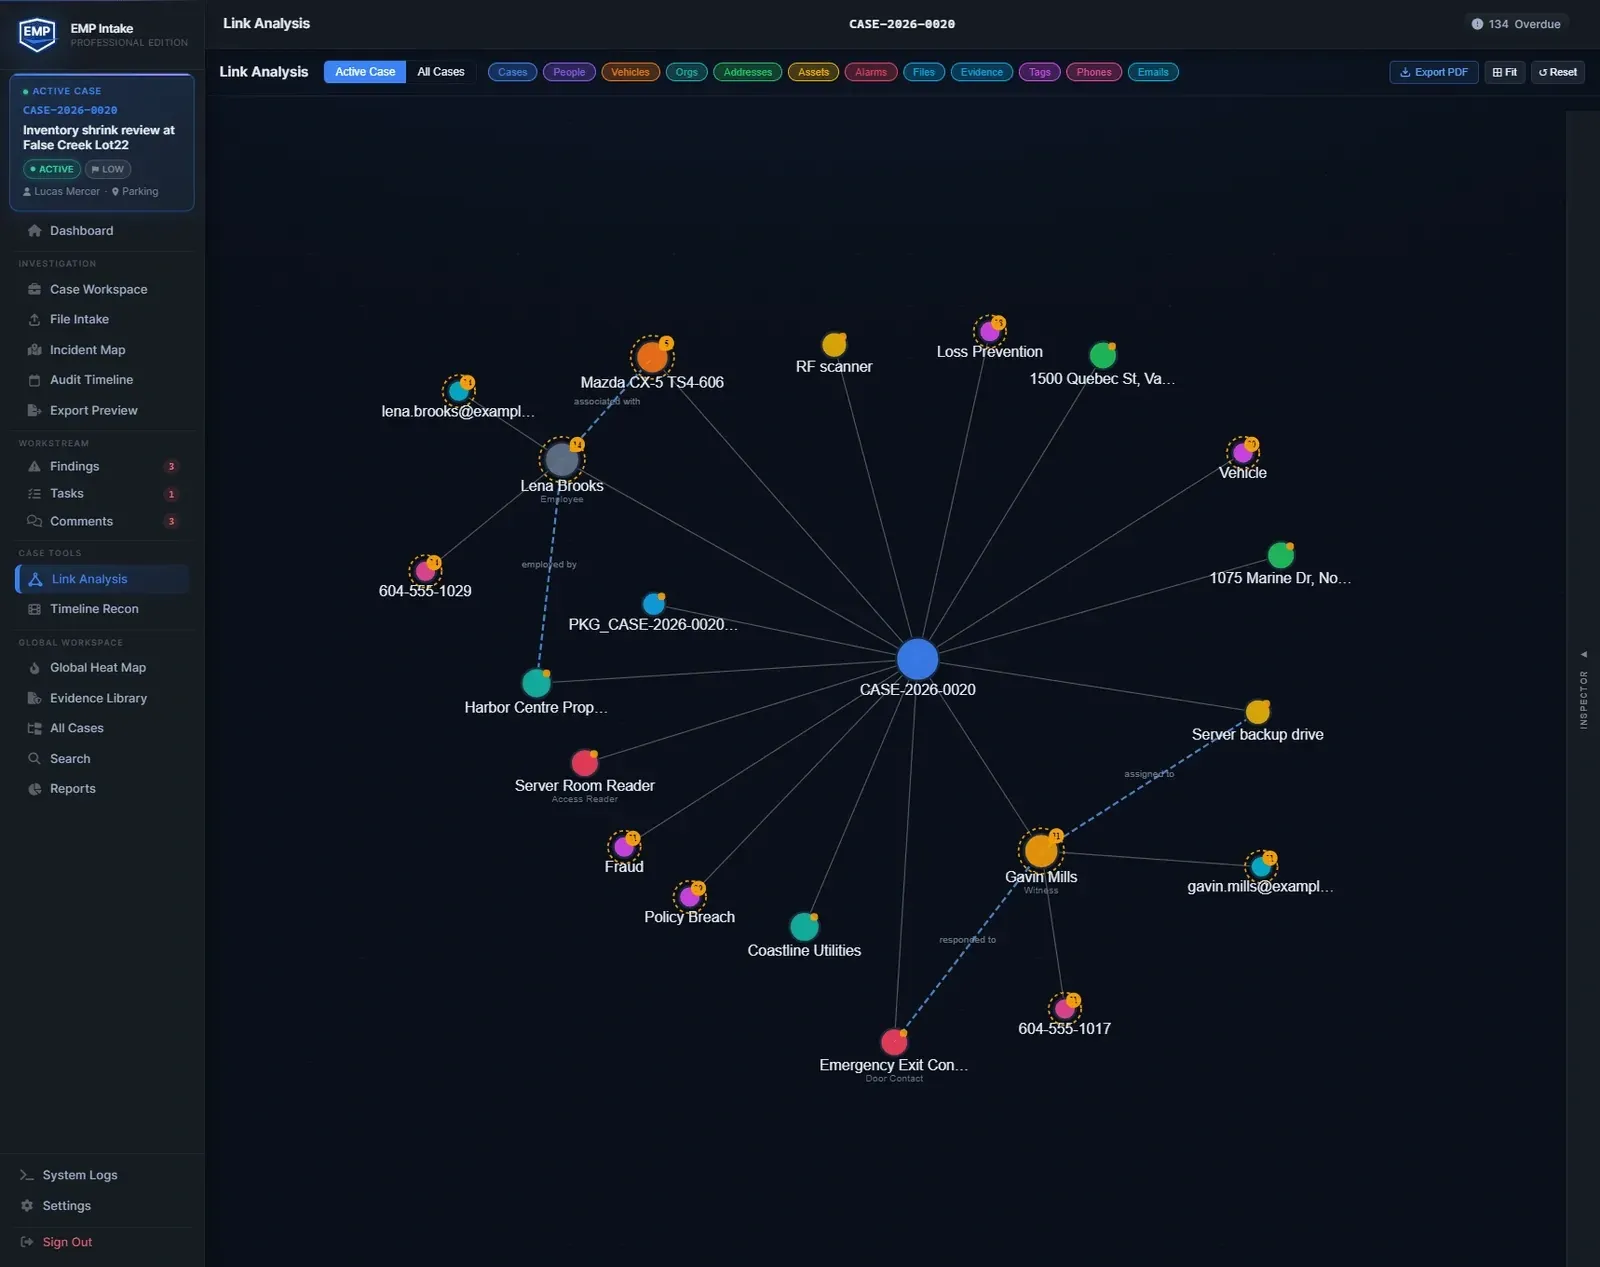1600x1267 pixels.
Task: Select the 604-555-1029 phone node
Action: click(426, 570)
